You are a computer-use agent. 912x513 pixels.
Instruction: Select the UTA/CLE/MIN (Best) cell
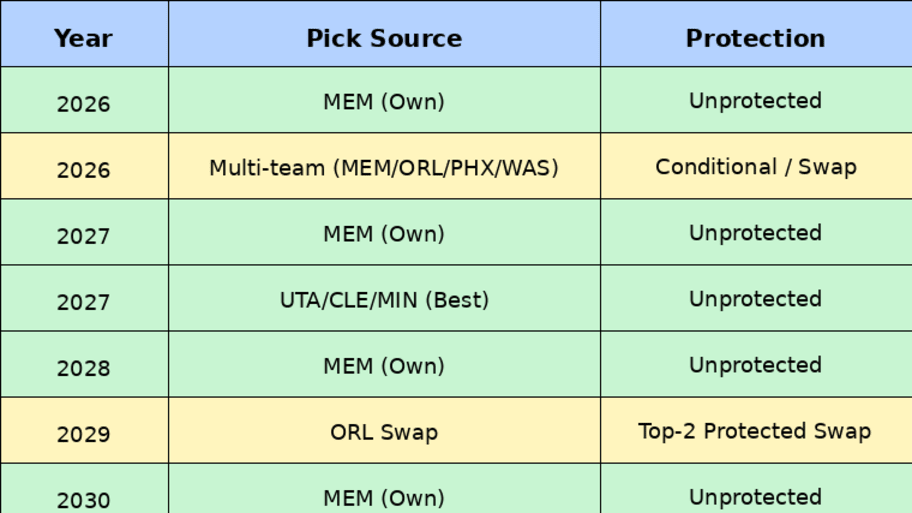point(384,299)
